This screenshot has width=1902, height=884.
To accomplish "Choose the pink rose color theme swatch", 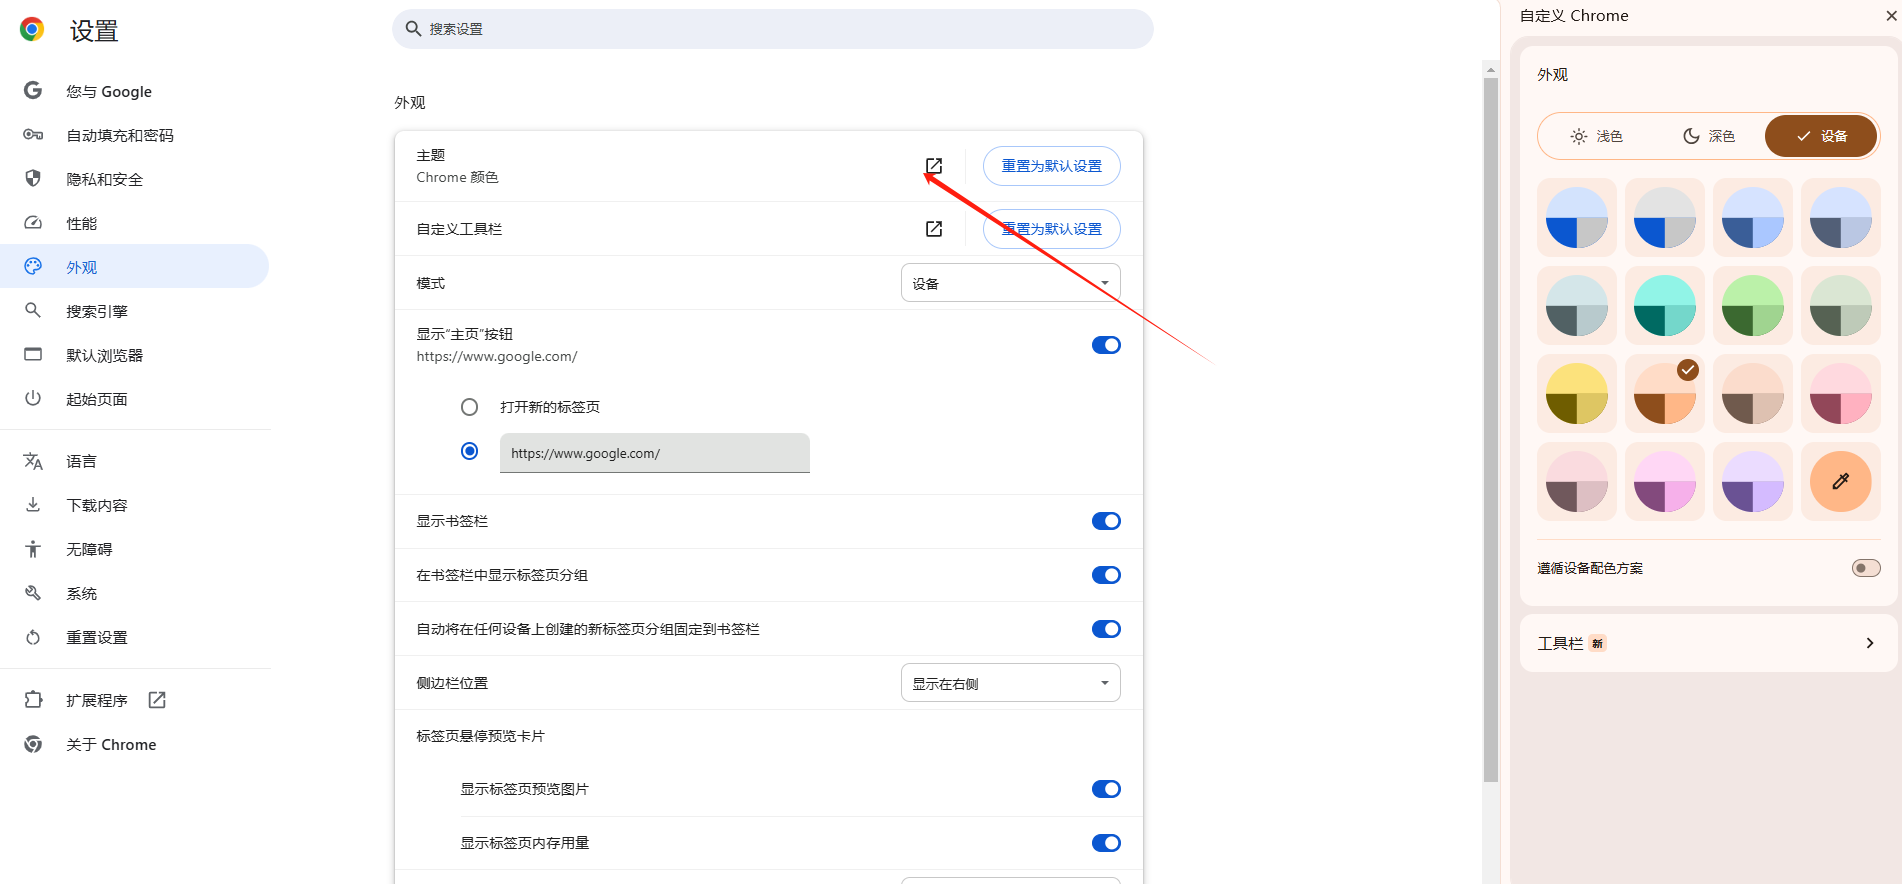I will (1841, 393).
